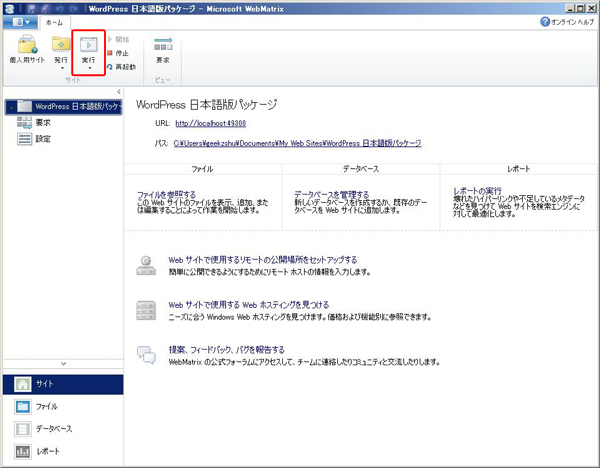Screen dimensions: 600x468
Task: Open the 発行 dropdown arrow
Action: click(x=62, y=68)
